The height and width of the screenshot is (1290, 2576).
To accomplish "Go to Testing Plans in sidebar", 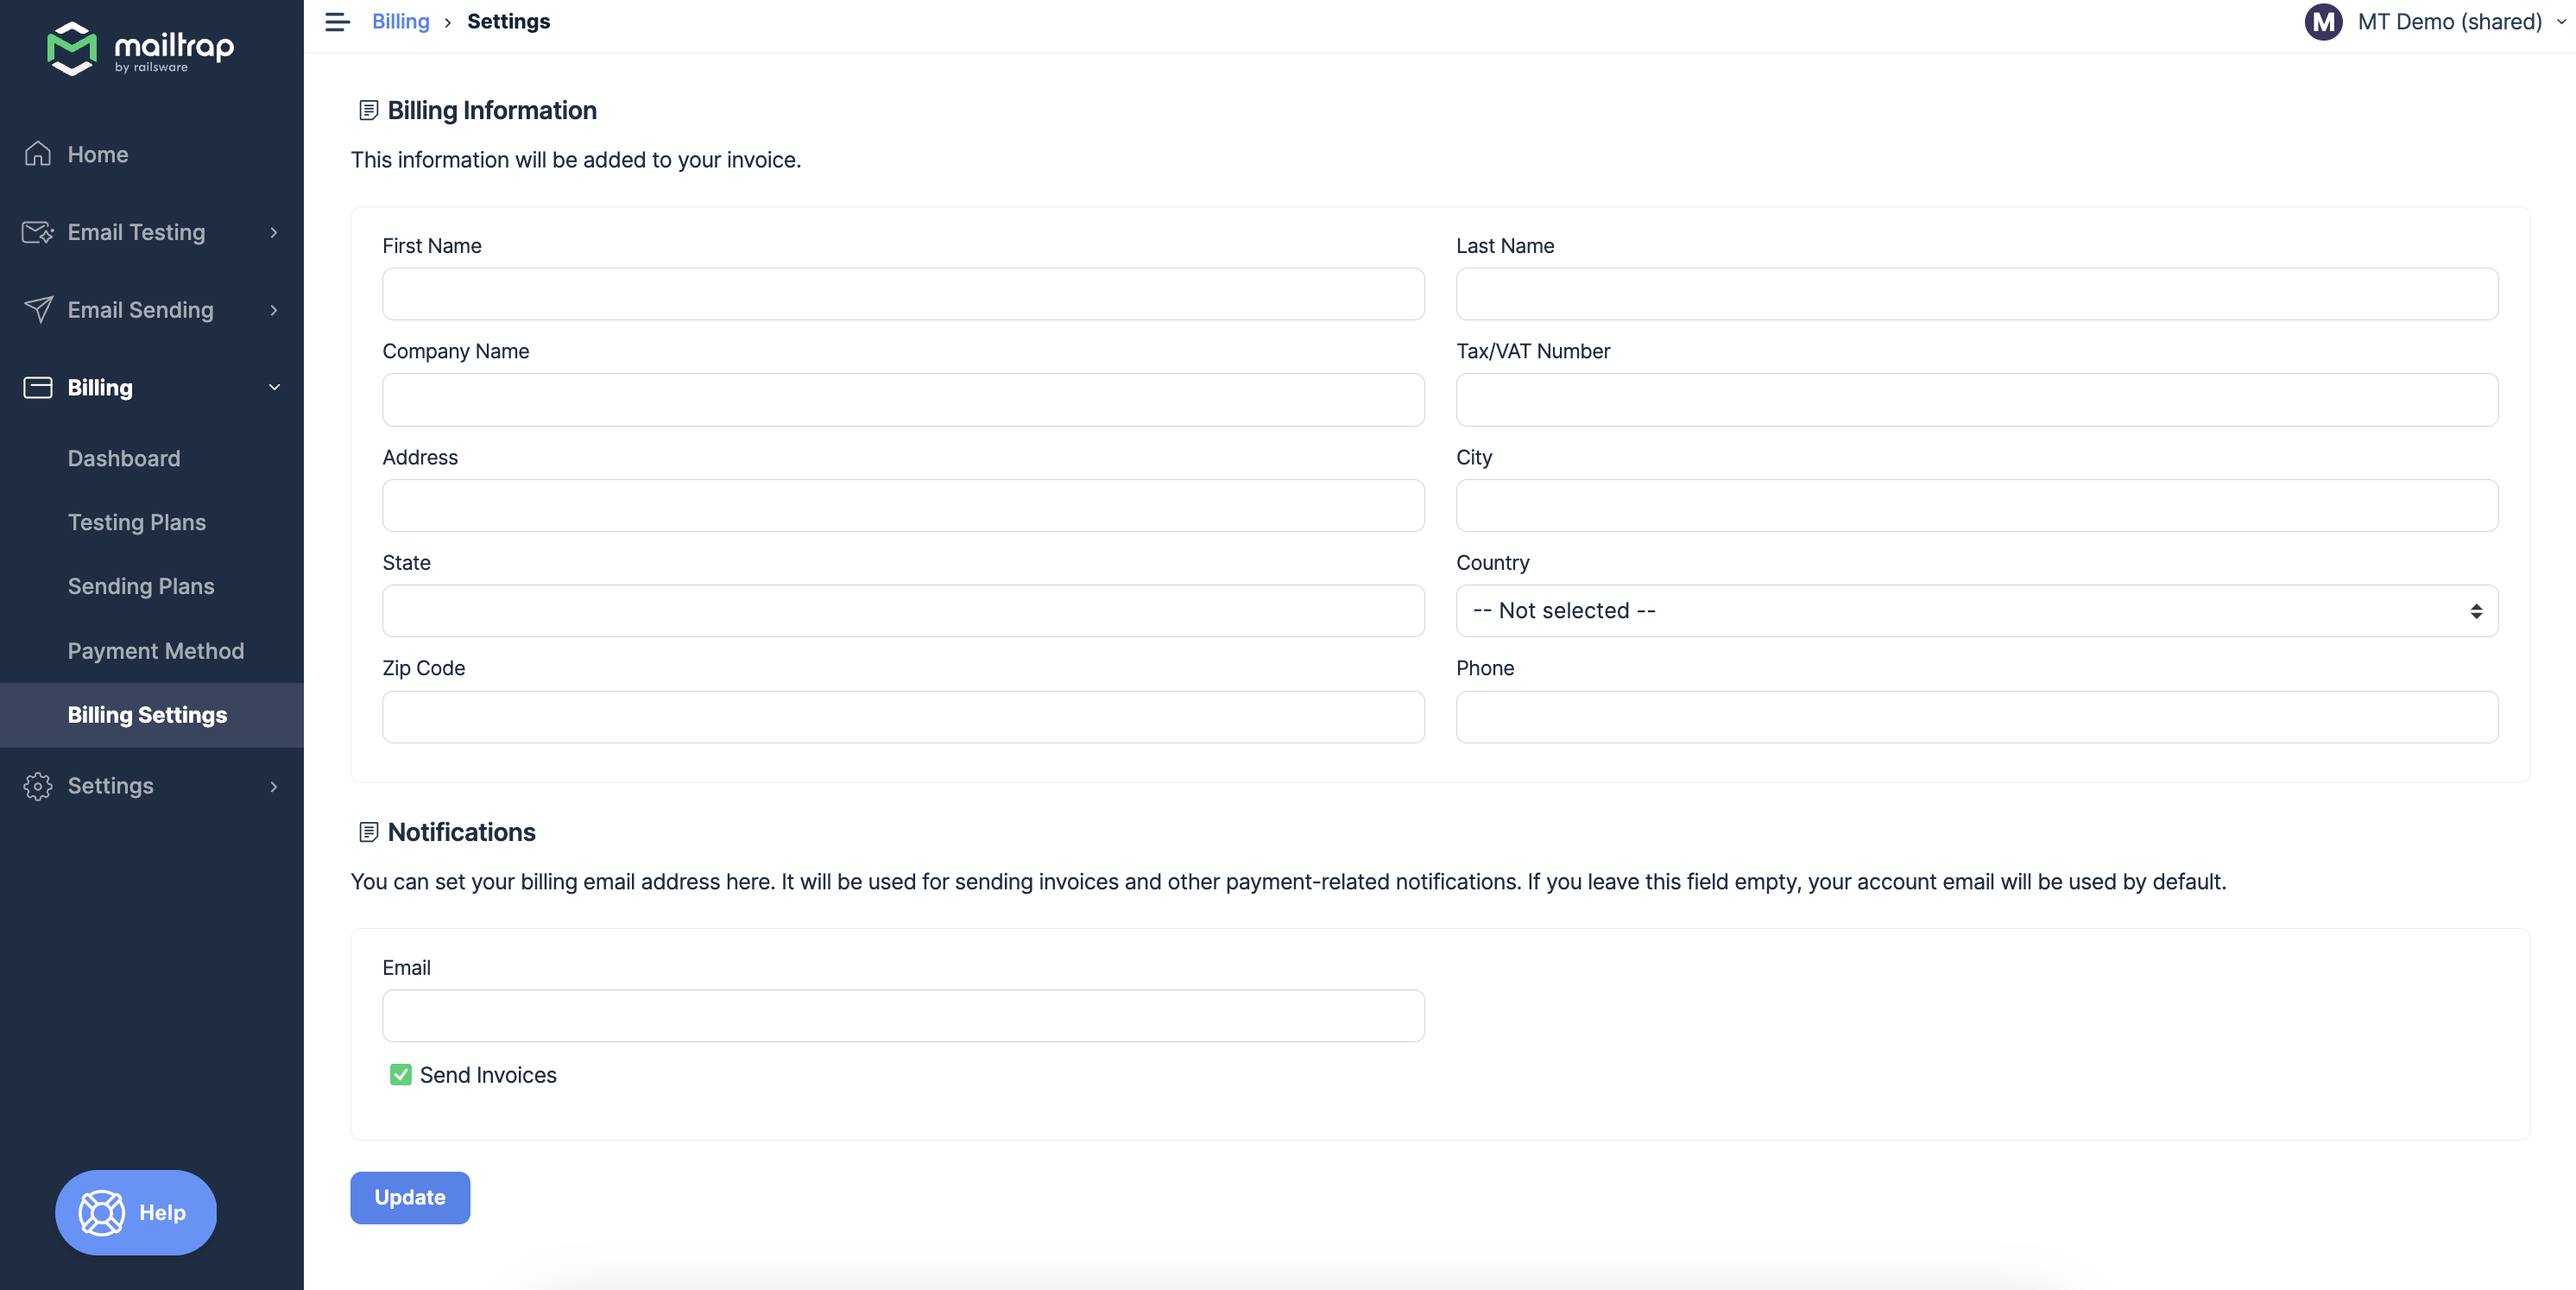I will click(x=137, y=522).
